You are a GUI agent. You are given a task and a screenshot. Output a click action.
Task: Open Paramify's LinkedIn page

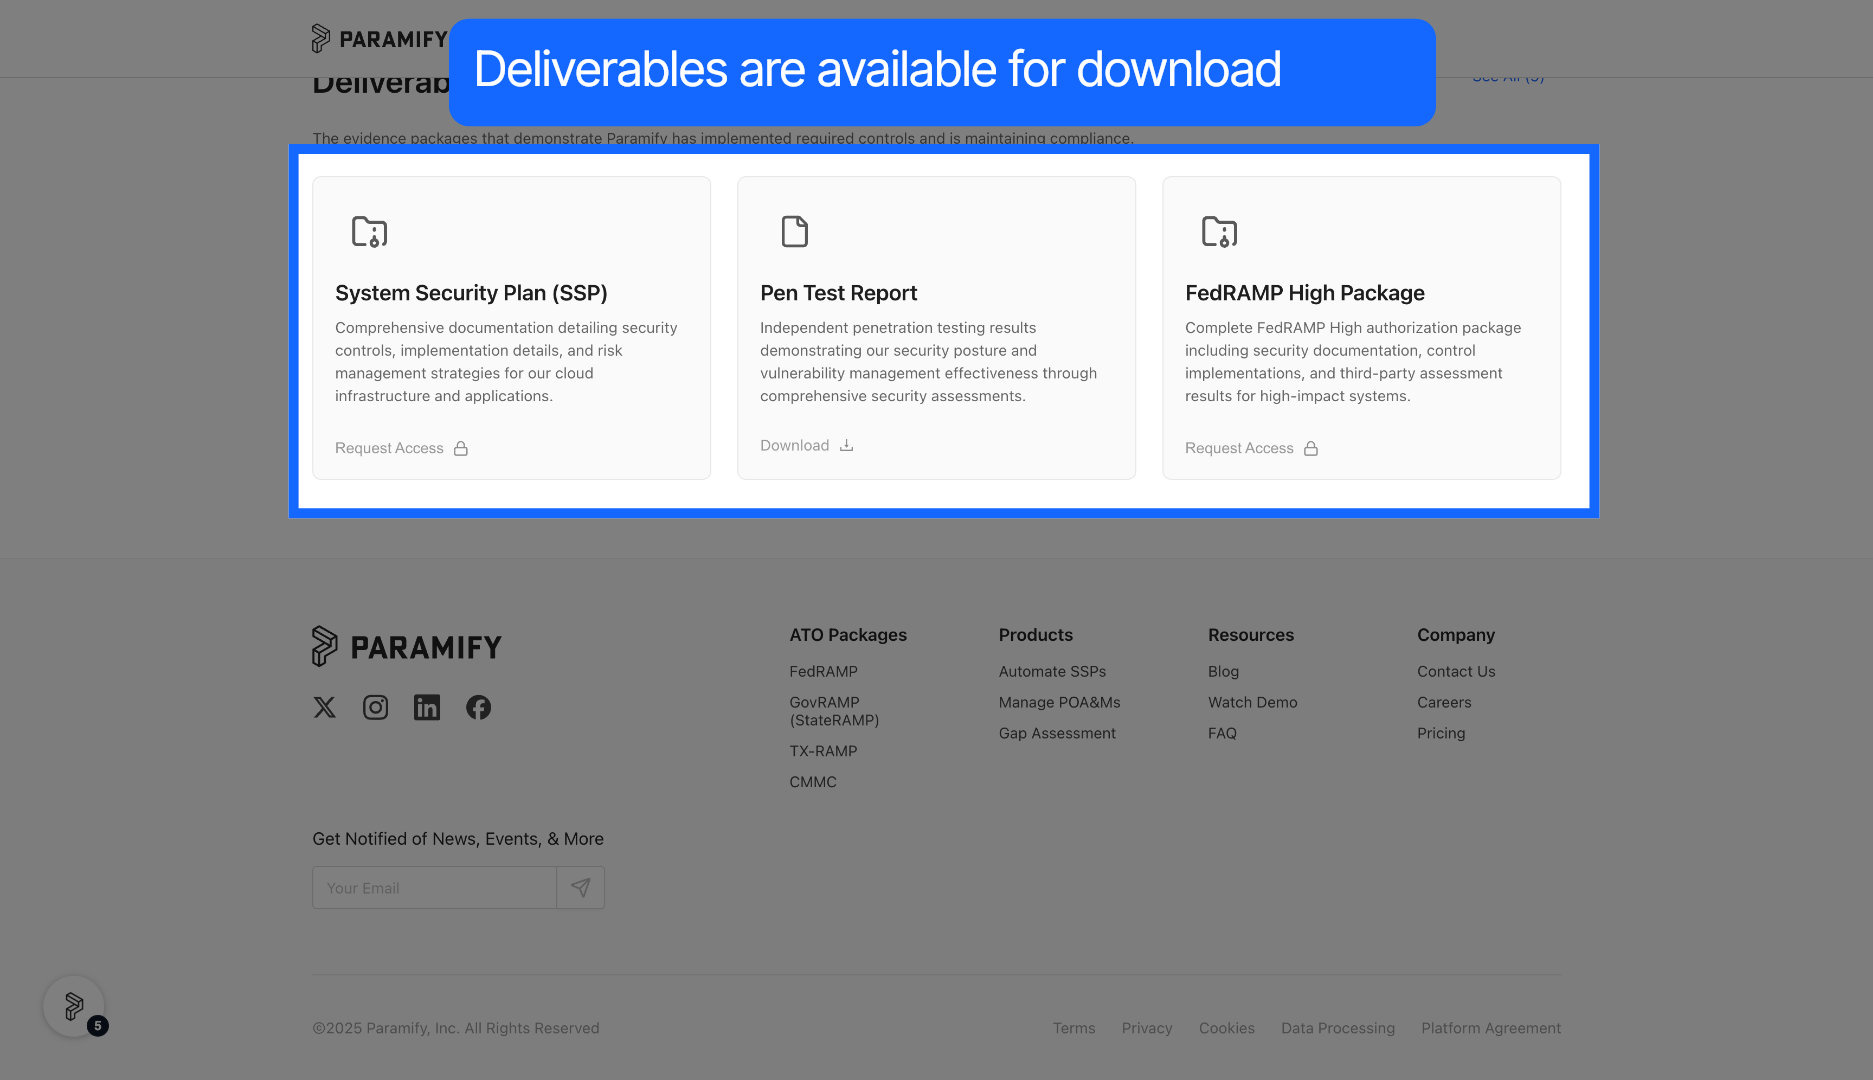coord(427,708)
